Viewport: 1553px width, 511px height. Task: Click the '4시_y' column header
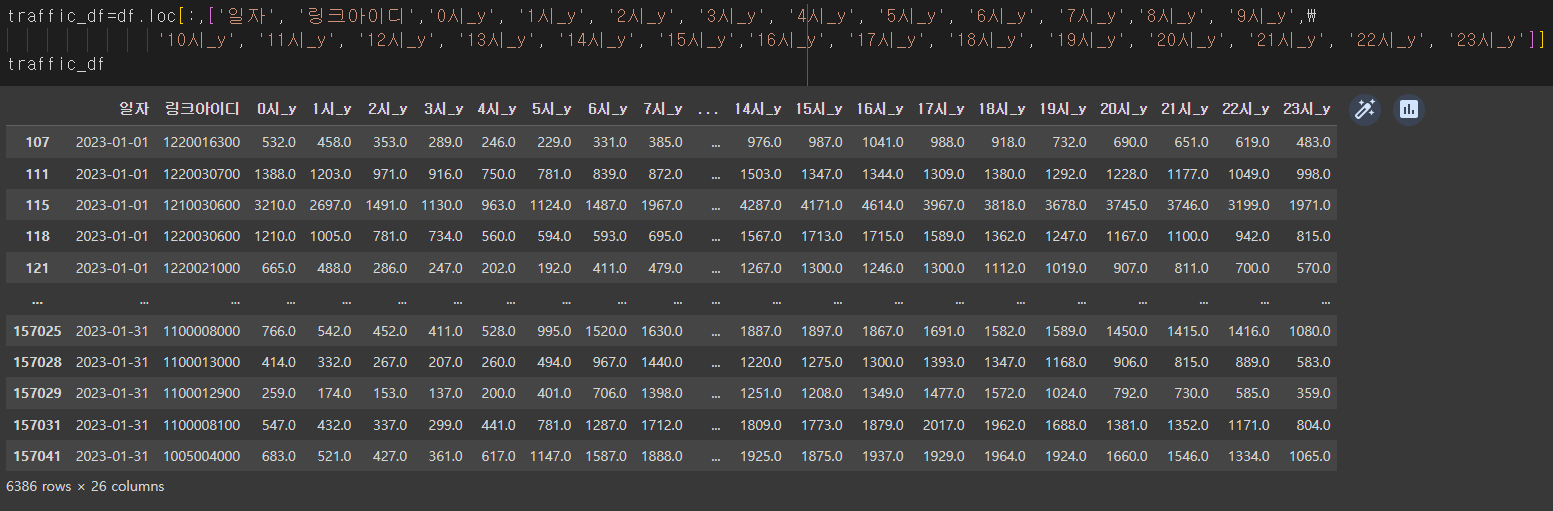[x=497, y=109]
